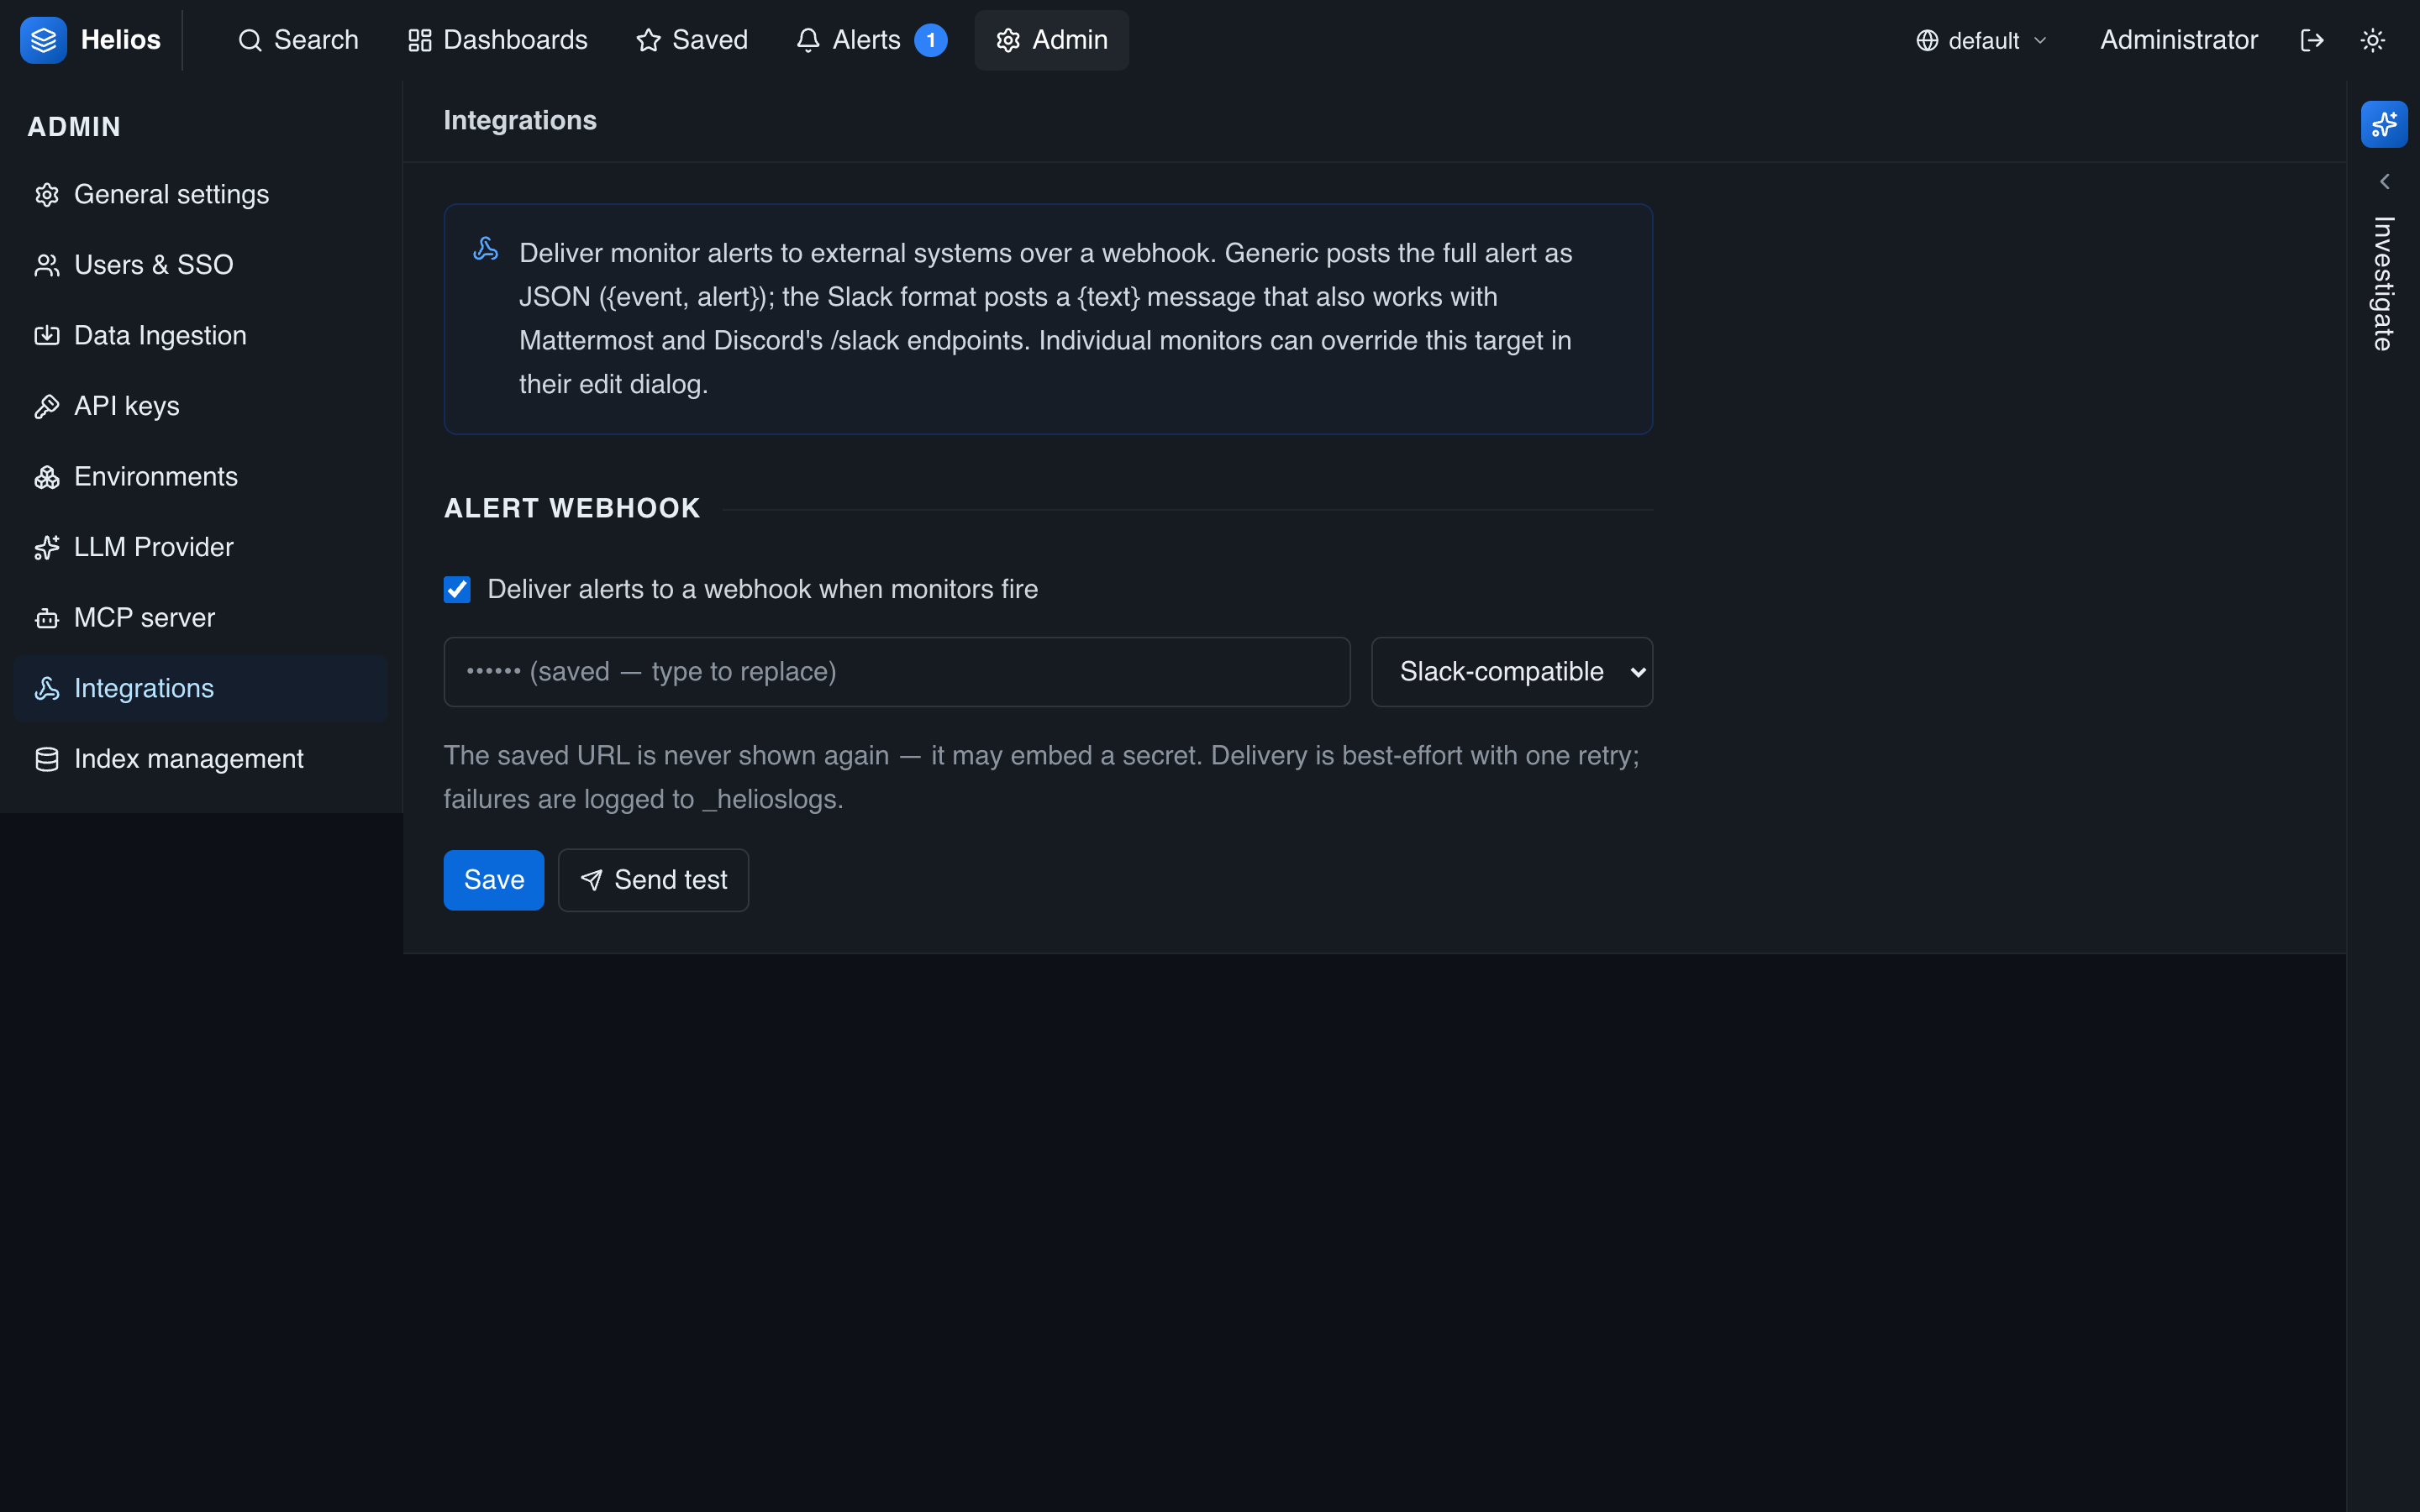Open the Admin section
Image resolution: width=2420 pixels, height=1512 pixels.
[1051, 40]
